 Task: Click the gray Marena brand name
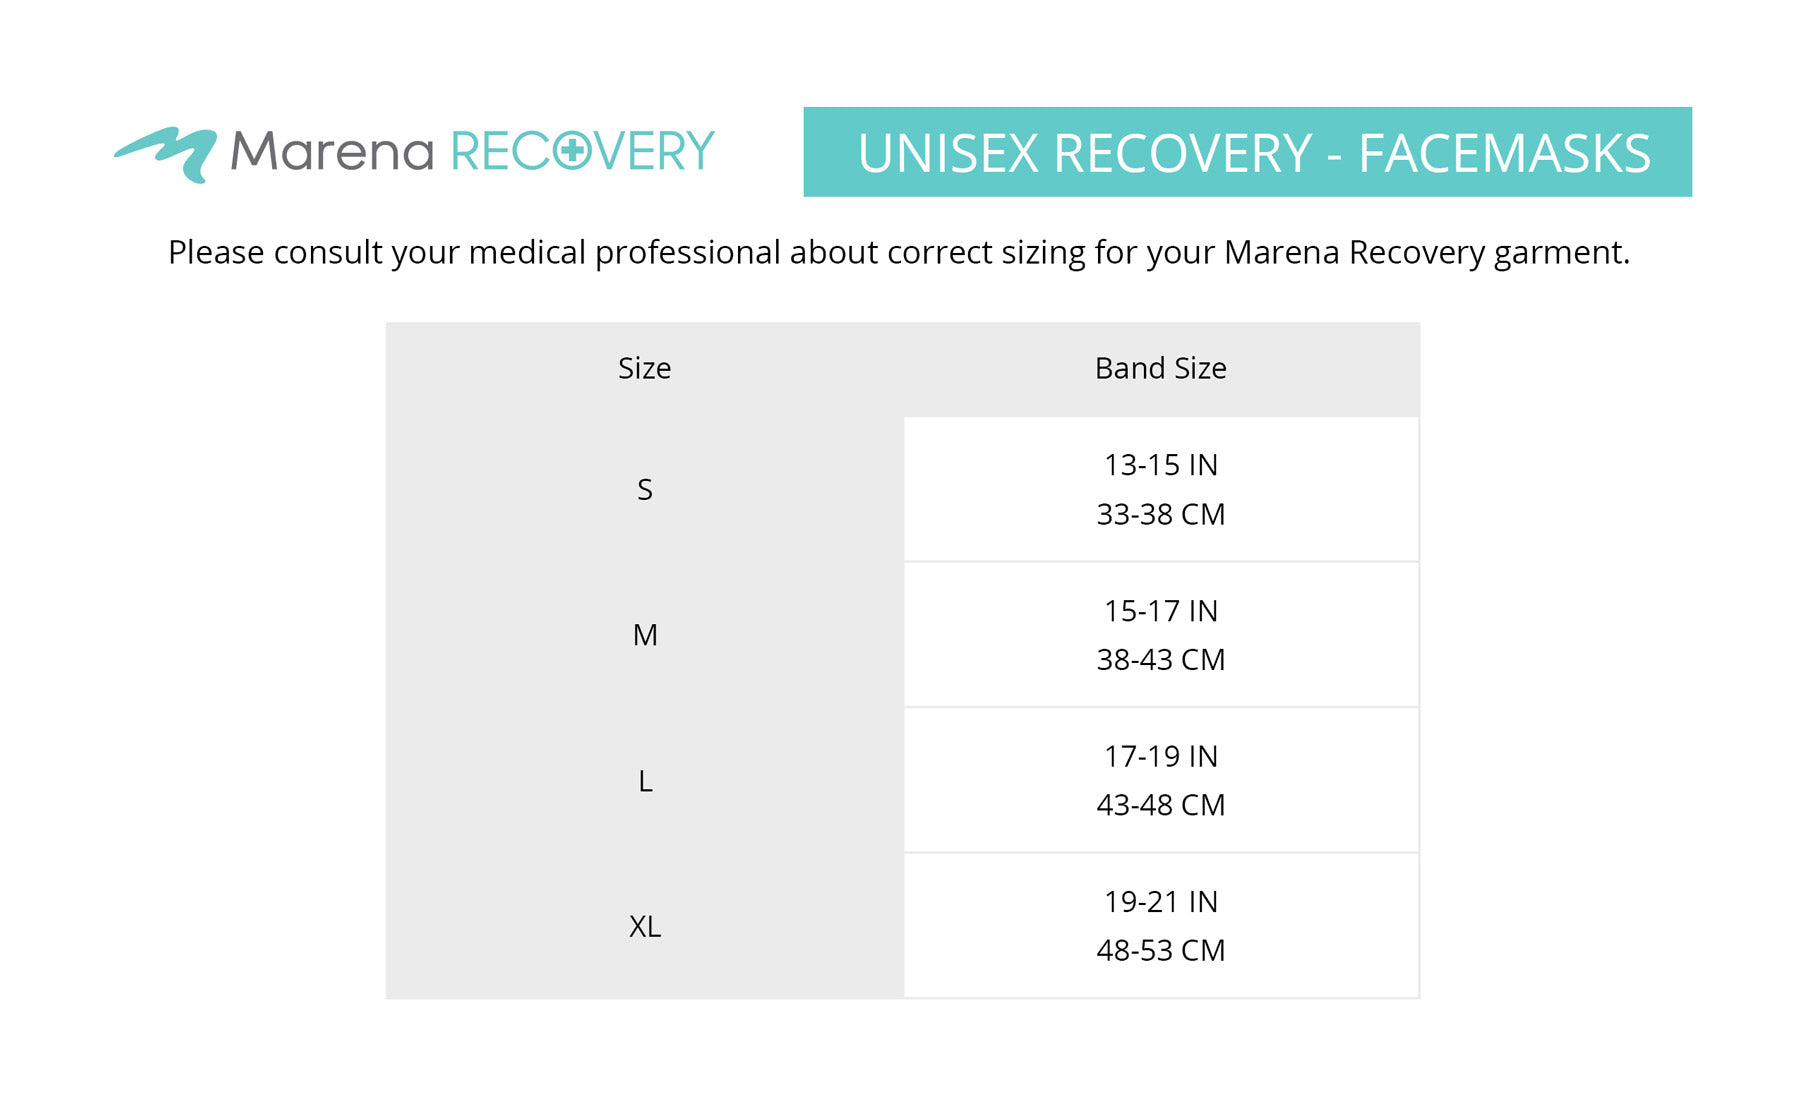332,152
